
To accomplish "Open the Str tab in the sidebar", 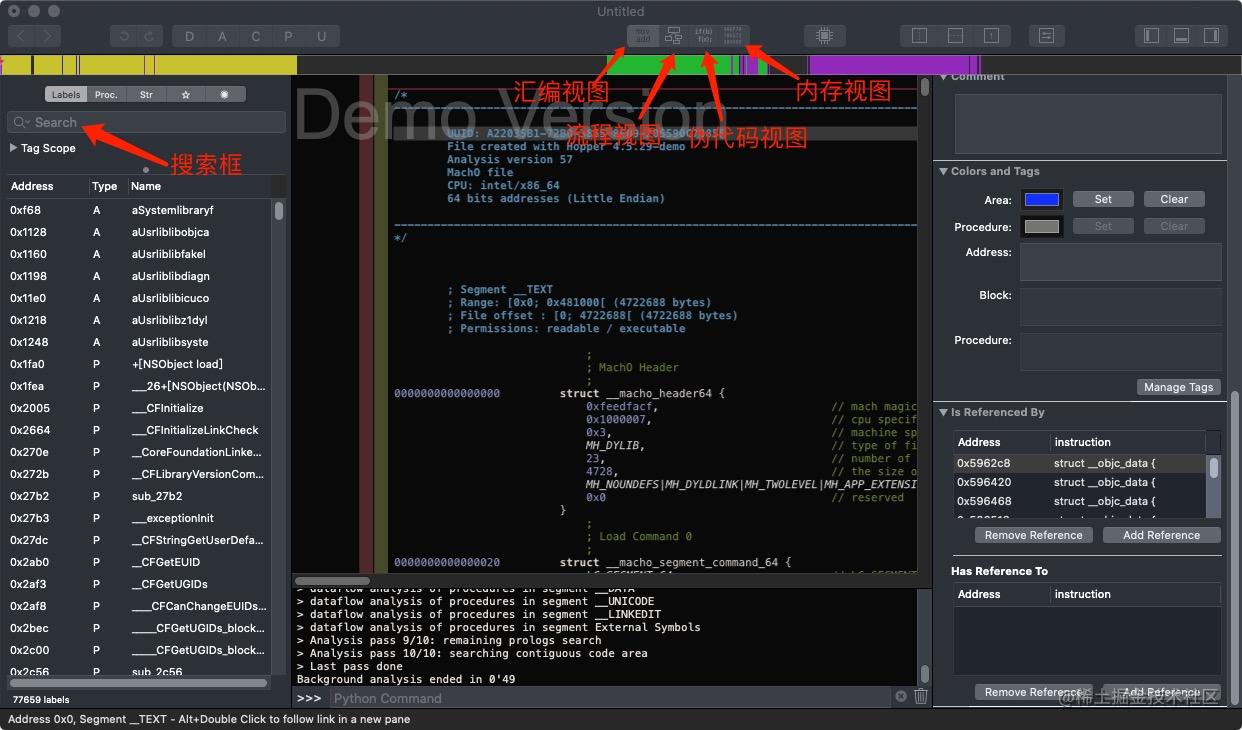I will pos(146,94).
